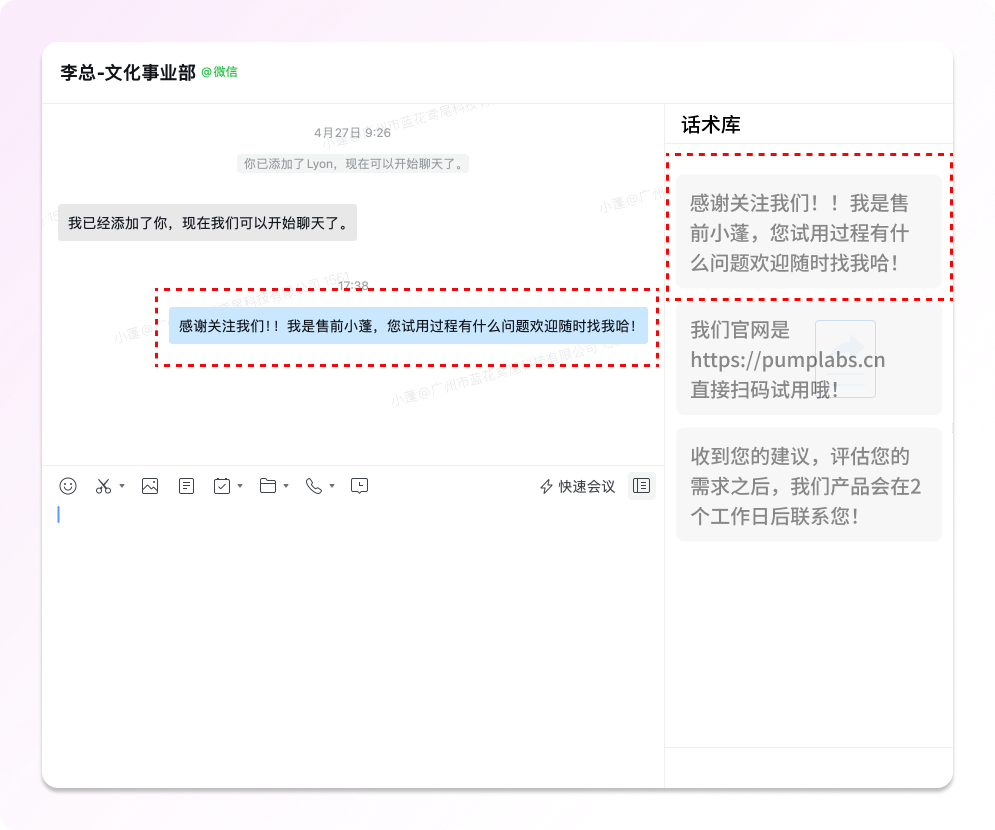995x830 pixels.
Task: Expand the task icon dropdown arrow
Action: click(x=240, y=486)
